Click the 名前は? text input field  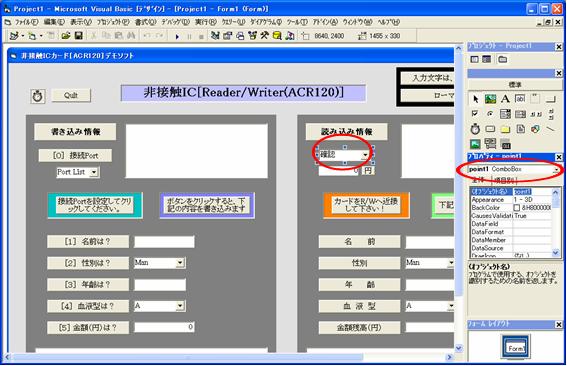[165, 242]
